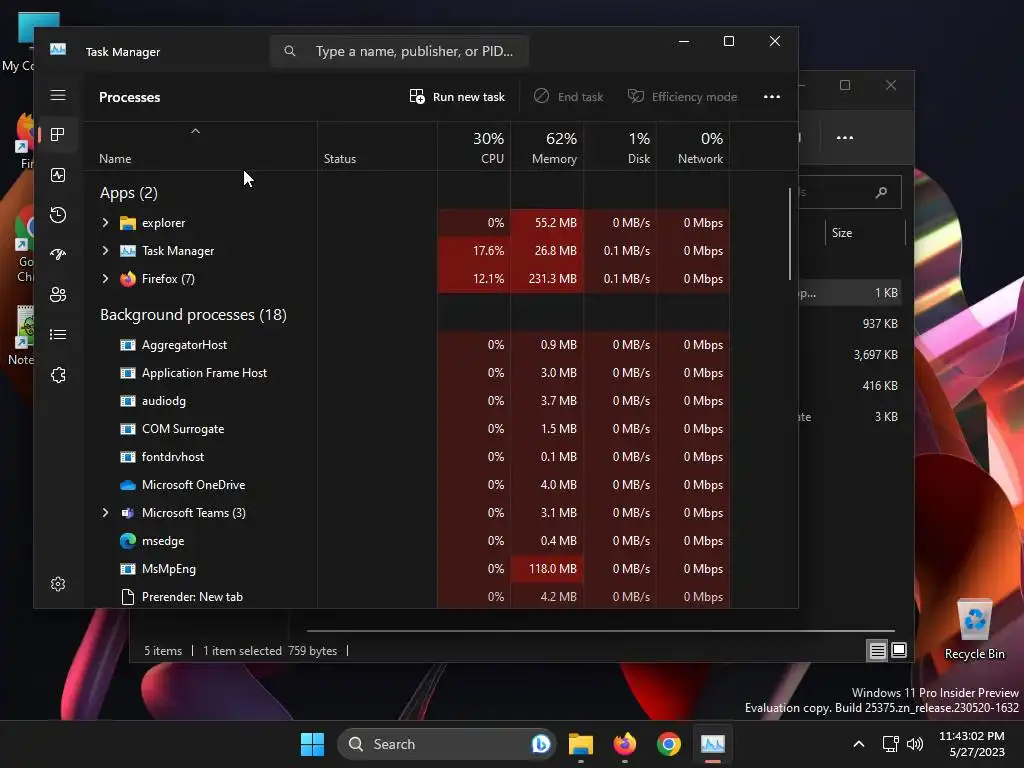Select the Application Frame Host process row
Image resolution: width=1024 pixels, height=768 pixels.
point(406,373)
